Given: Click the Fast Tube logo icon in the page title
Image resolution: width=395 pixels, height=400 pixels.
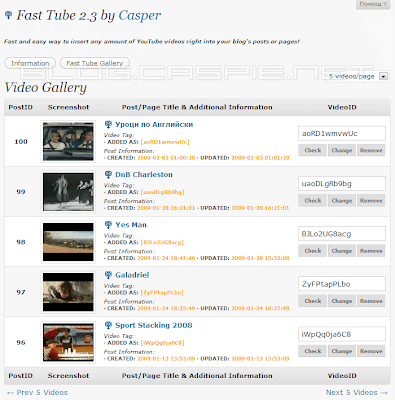Looking at the screenshot, I should pyautogui.click(x=9, y=15).
